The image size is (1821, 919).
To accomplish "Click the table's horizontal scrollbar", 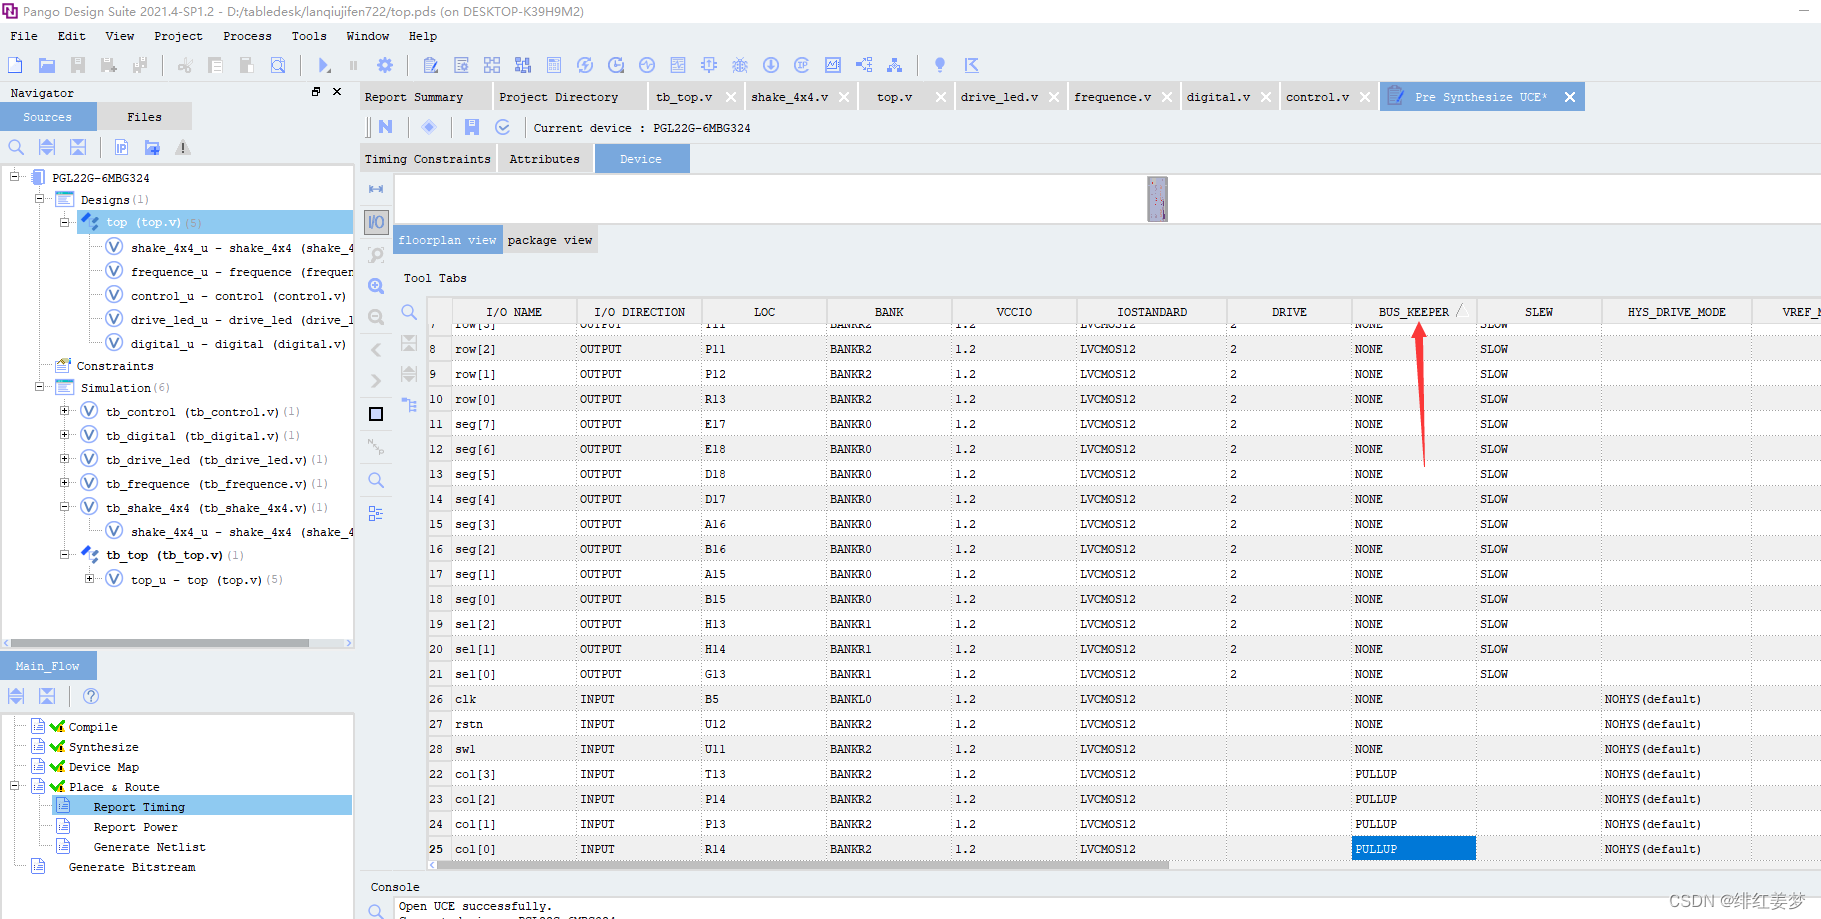I will tap(800, 864).
